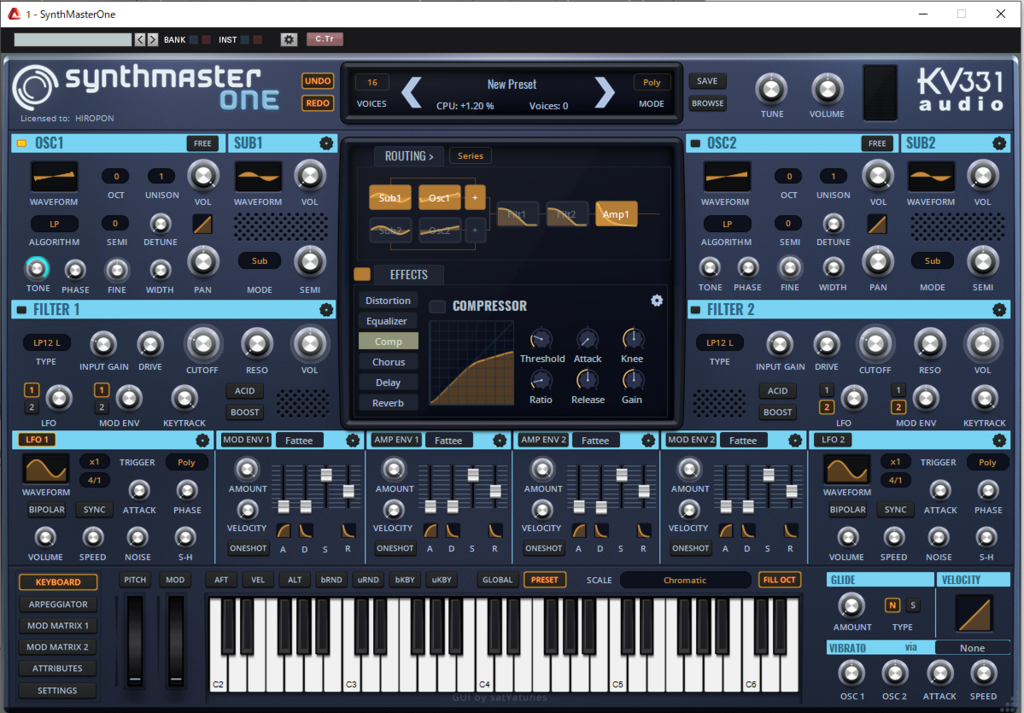
Task: Click the velocity curve display
Action: click(x=974, y=613)
